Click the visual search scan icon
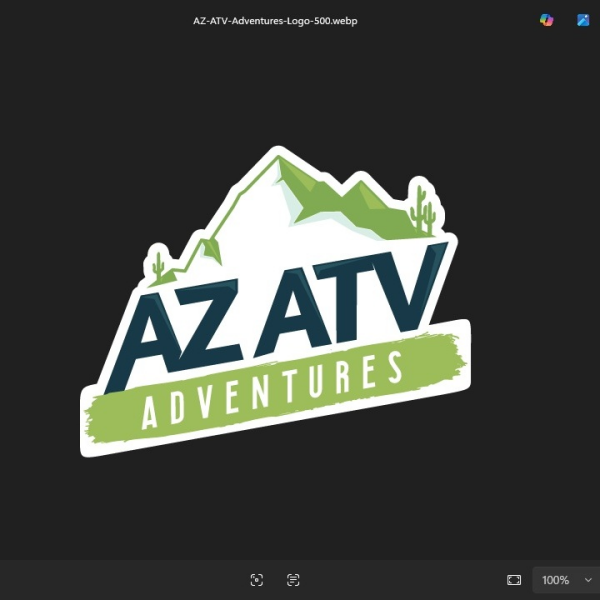The image size is (600, 600). click(256, 580)
